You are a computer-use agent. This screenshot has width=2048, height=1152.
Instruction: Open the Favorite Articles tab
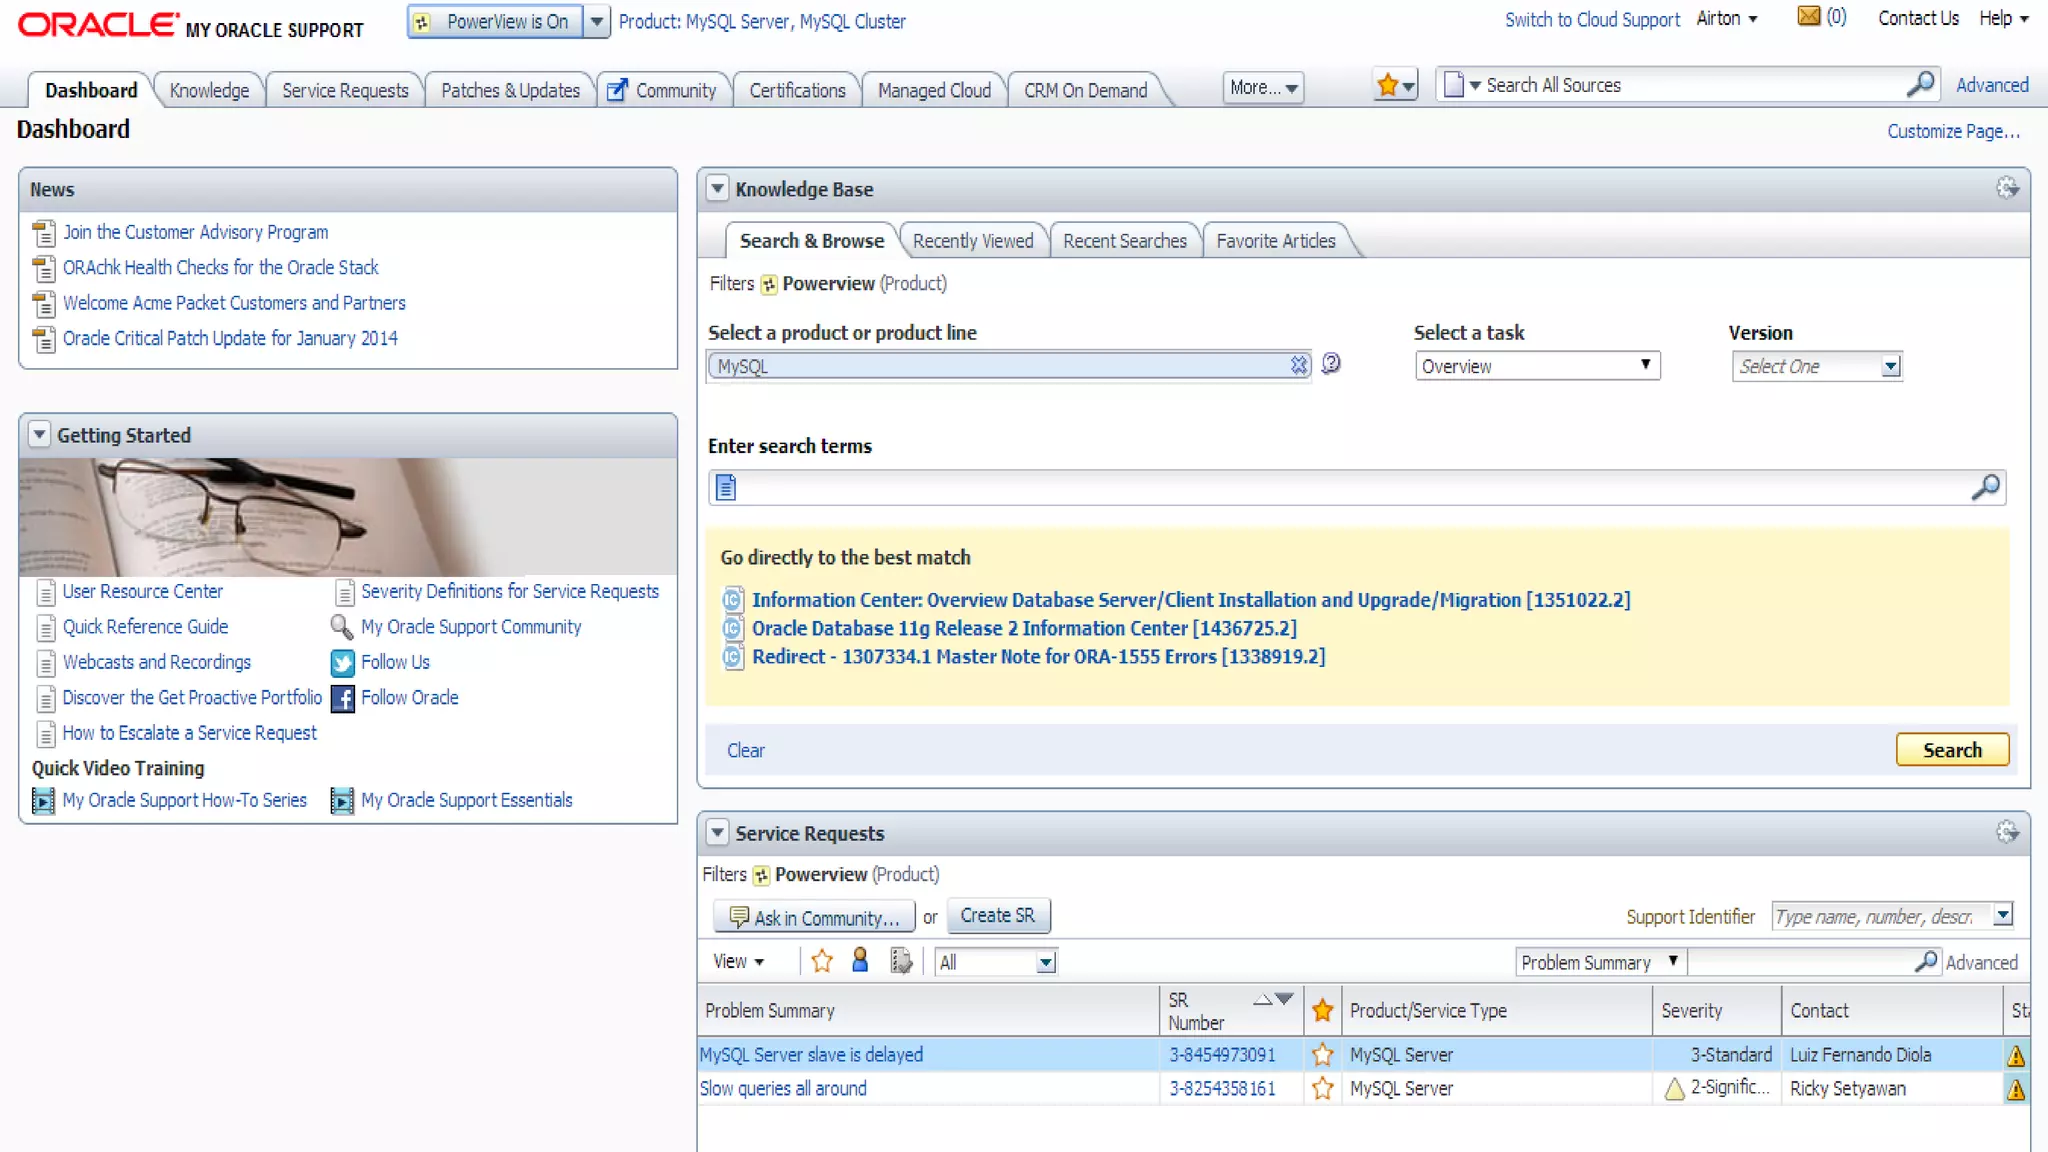tap(1276, 241)
